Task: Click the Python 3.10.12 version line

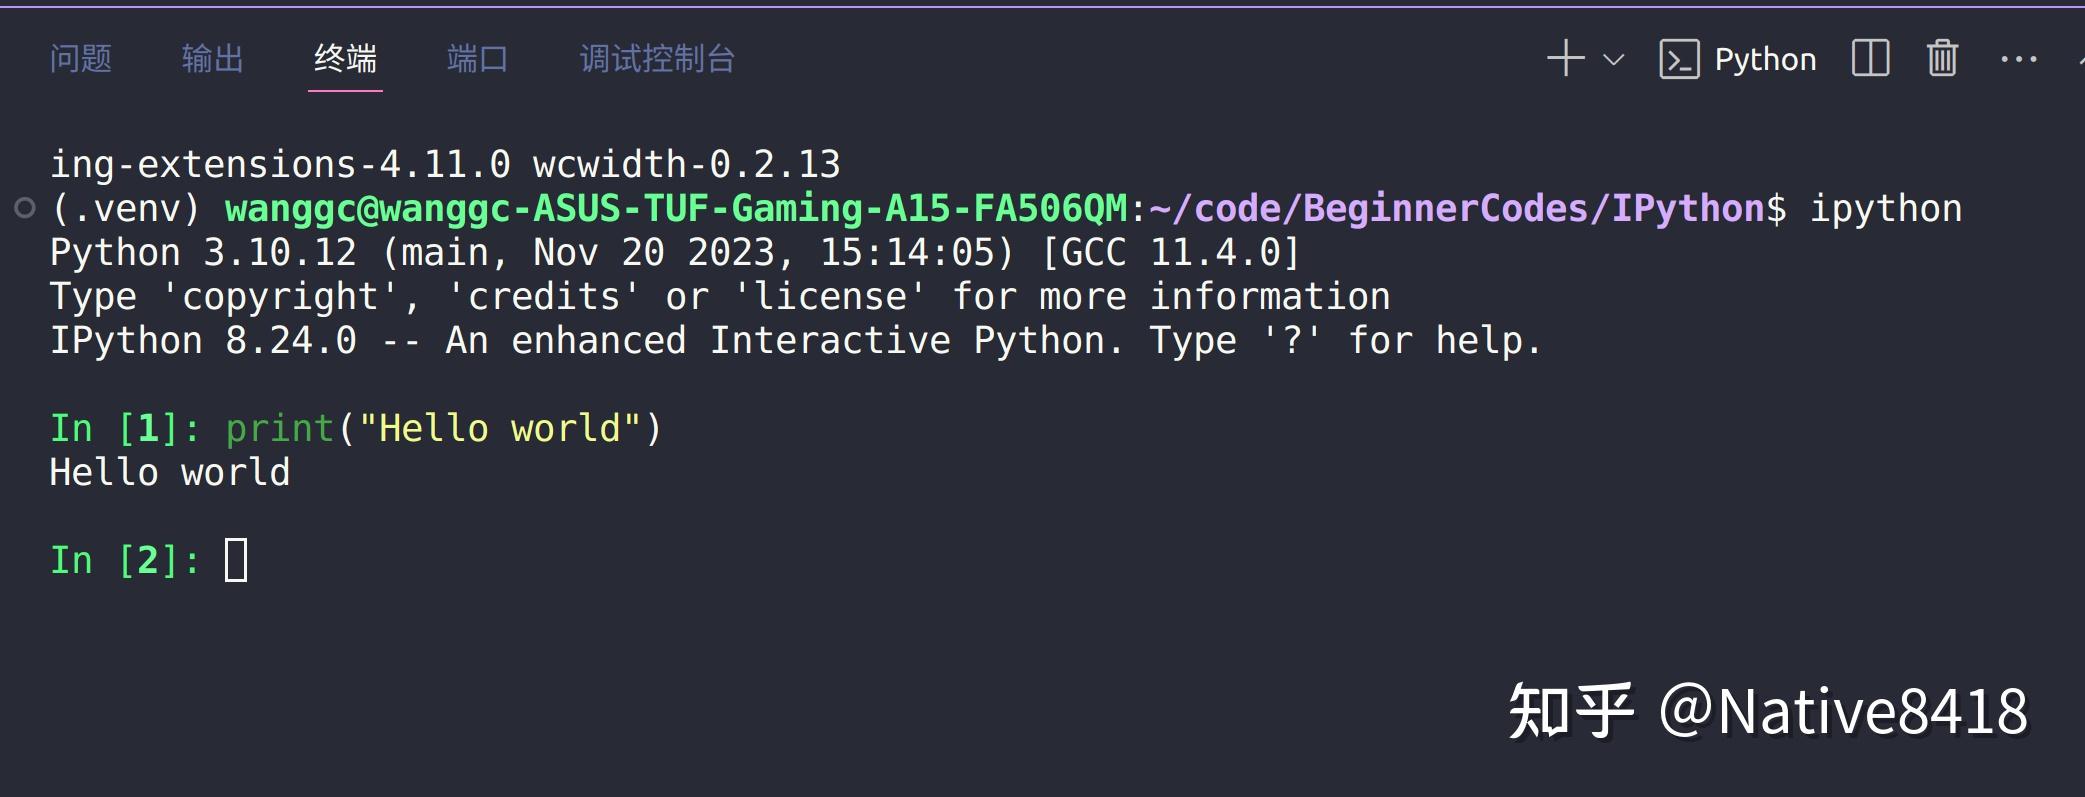Action: tap(675, 252)
